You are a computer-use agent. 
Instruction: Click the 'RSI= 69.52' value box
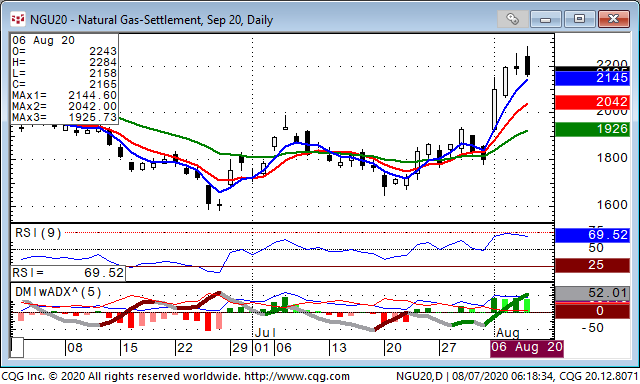[68, 273]
